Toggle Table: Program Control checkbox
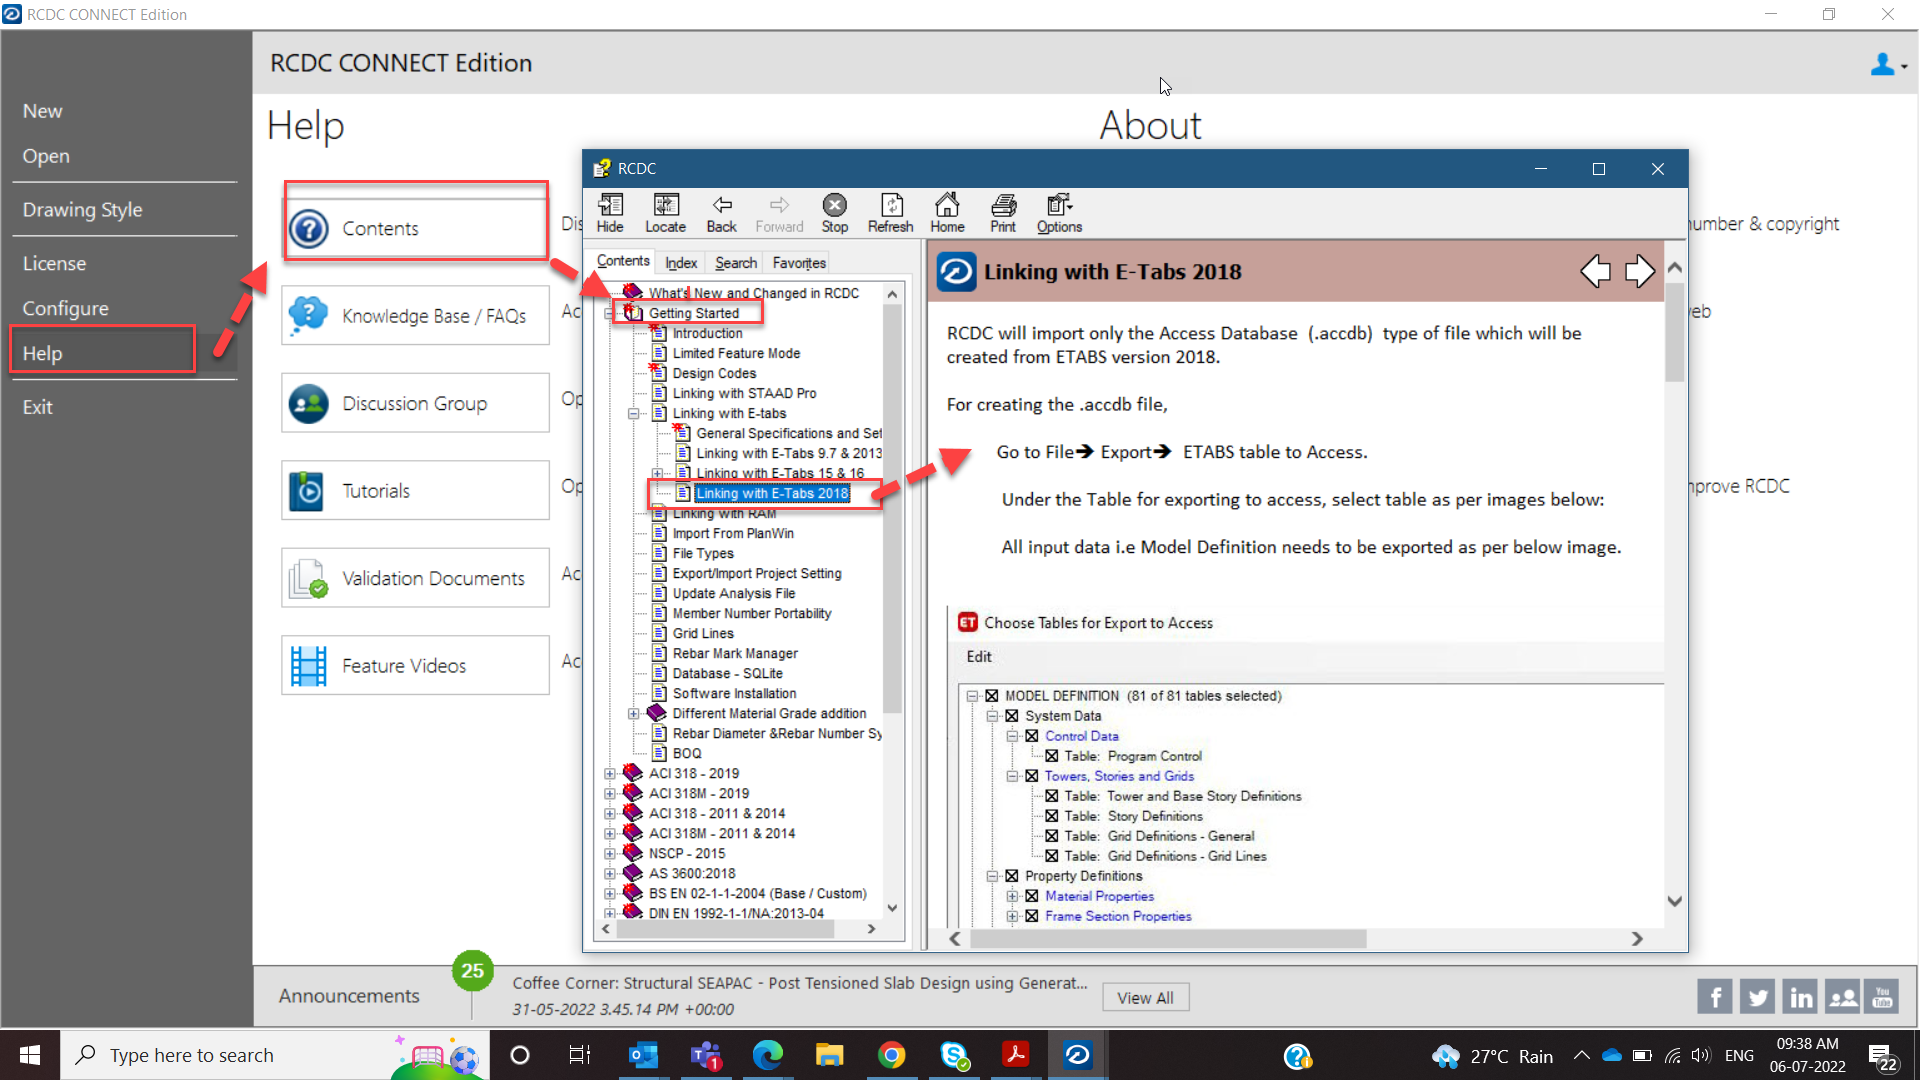 [x=1052, y=756]
